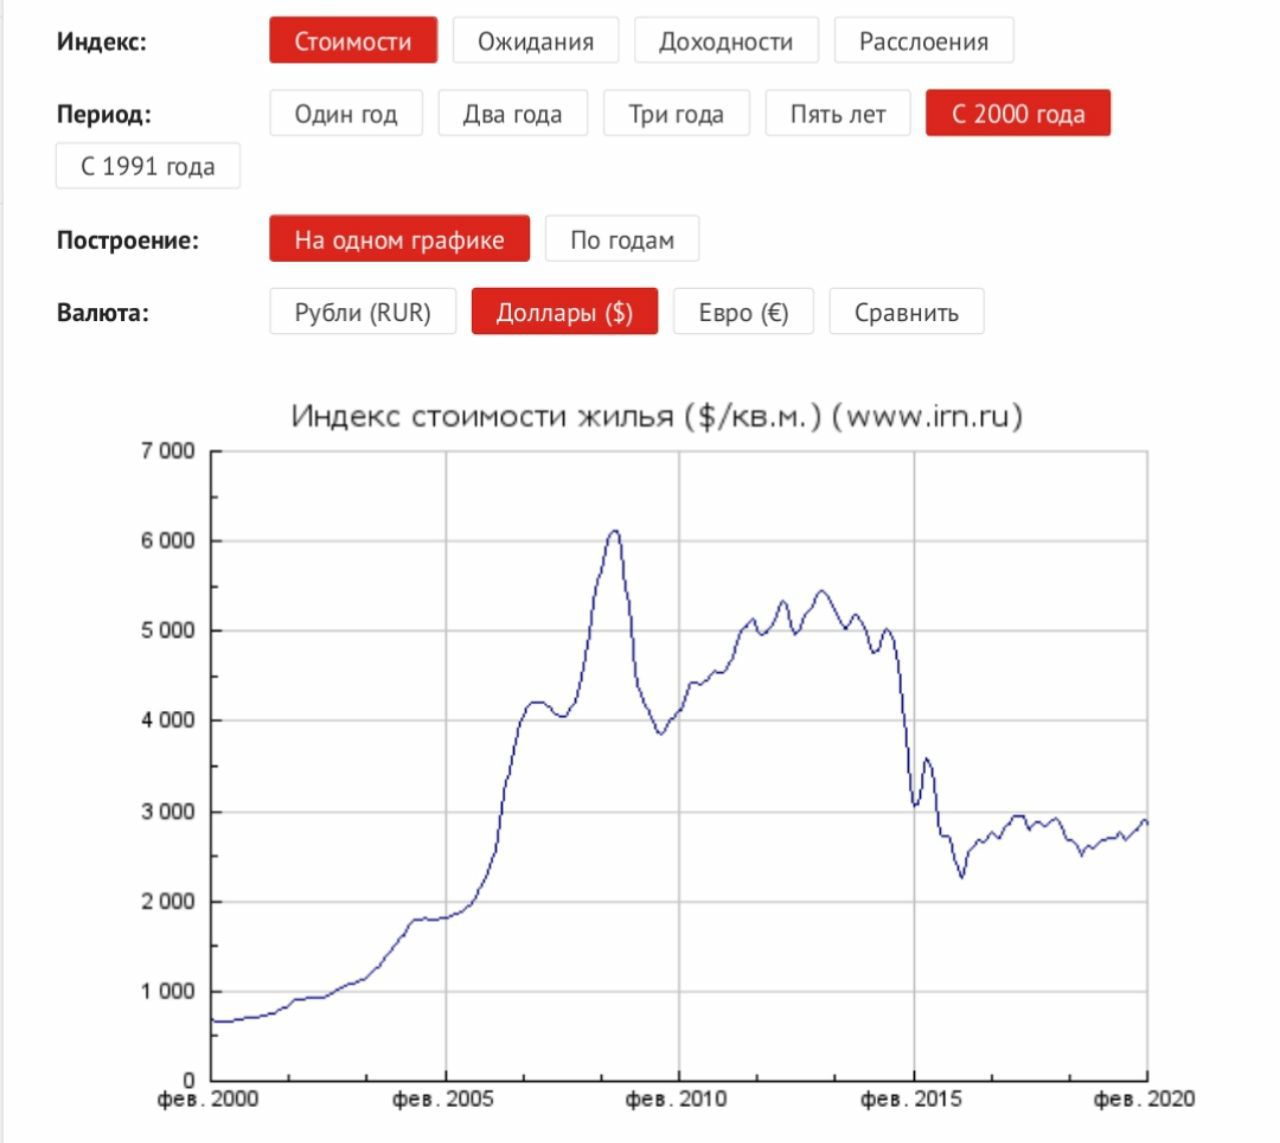
Task: Click the 6 000 y-axis label
Action: [x=168, y=541]
